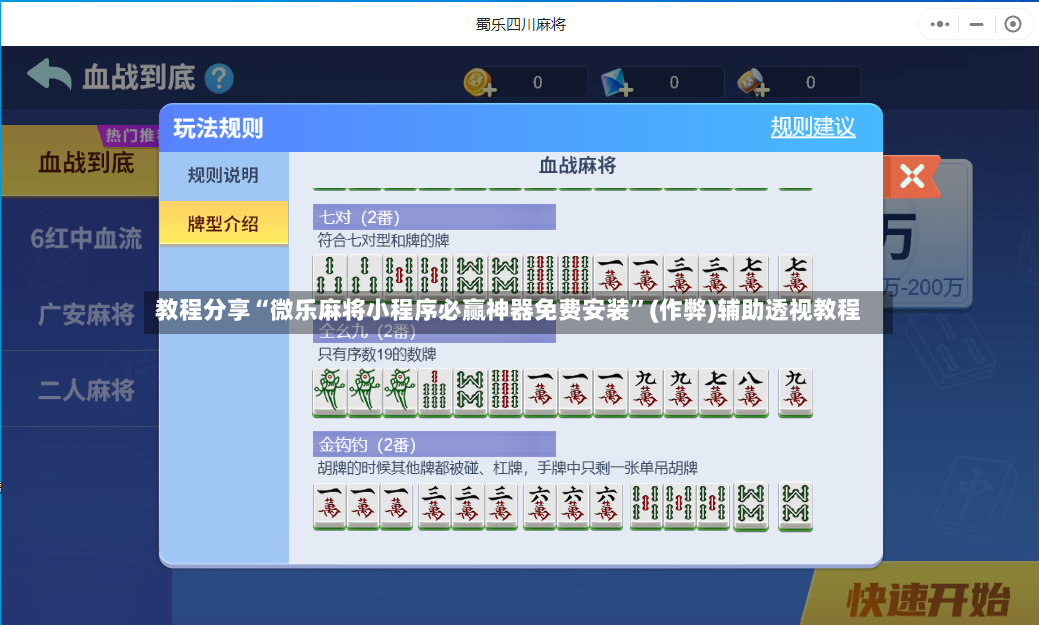
Task: Click the isolated 九萬 tile in 全幺九 row
Action: click(795, 391)
